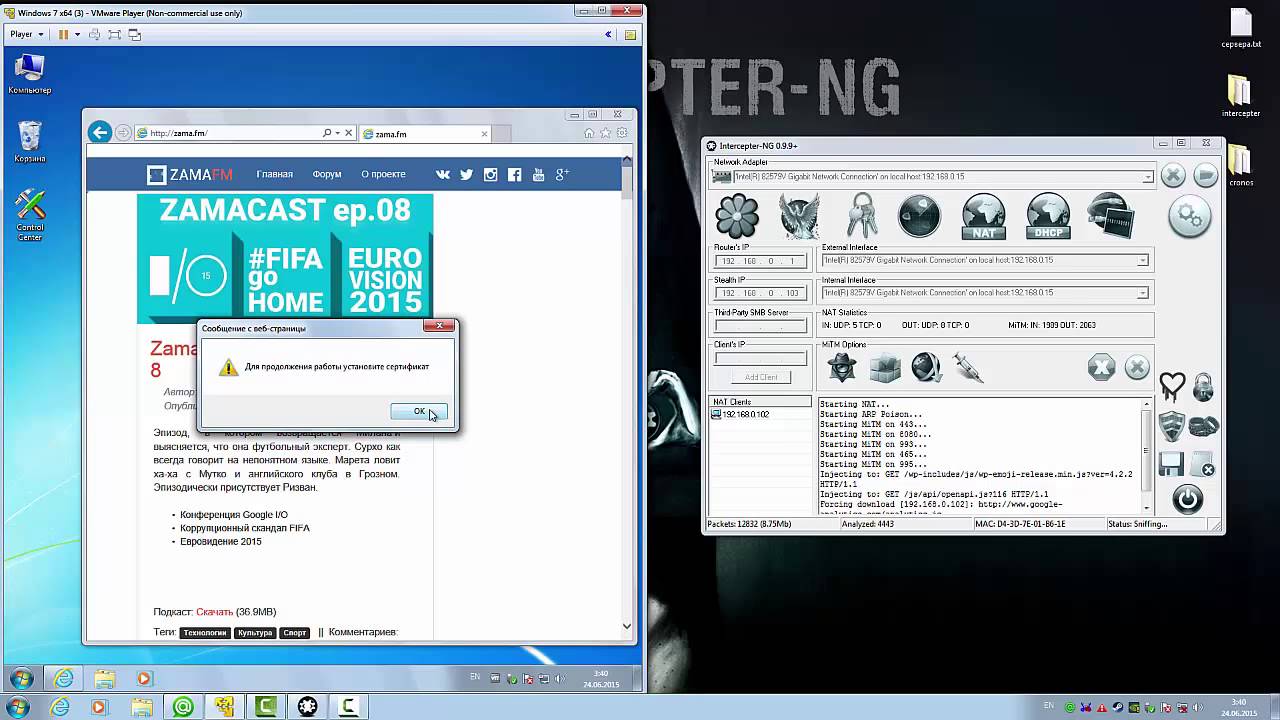Open Messengers mode flower icon in Intercepter-NG
This screenshot has height=720, width=1280.
pos(738,216)
